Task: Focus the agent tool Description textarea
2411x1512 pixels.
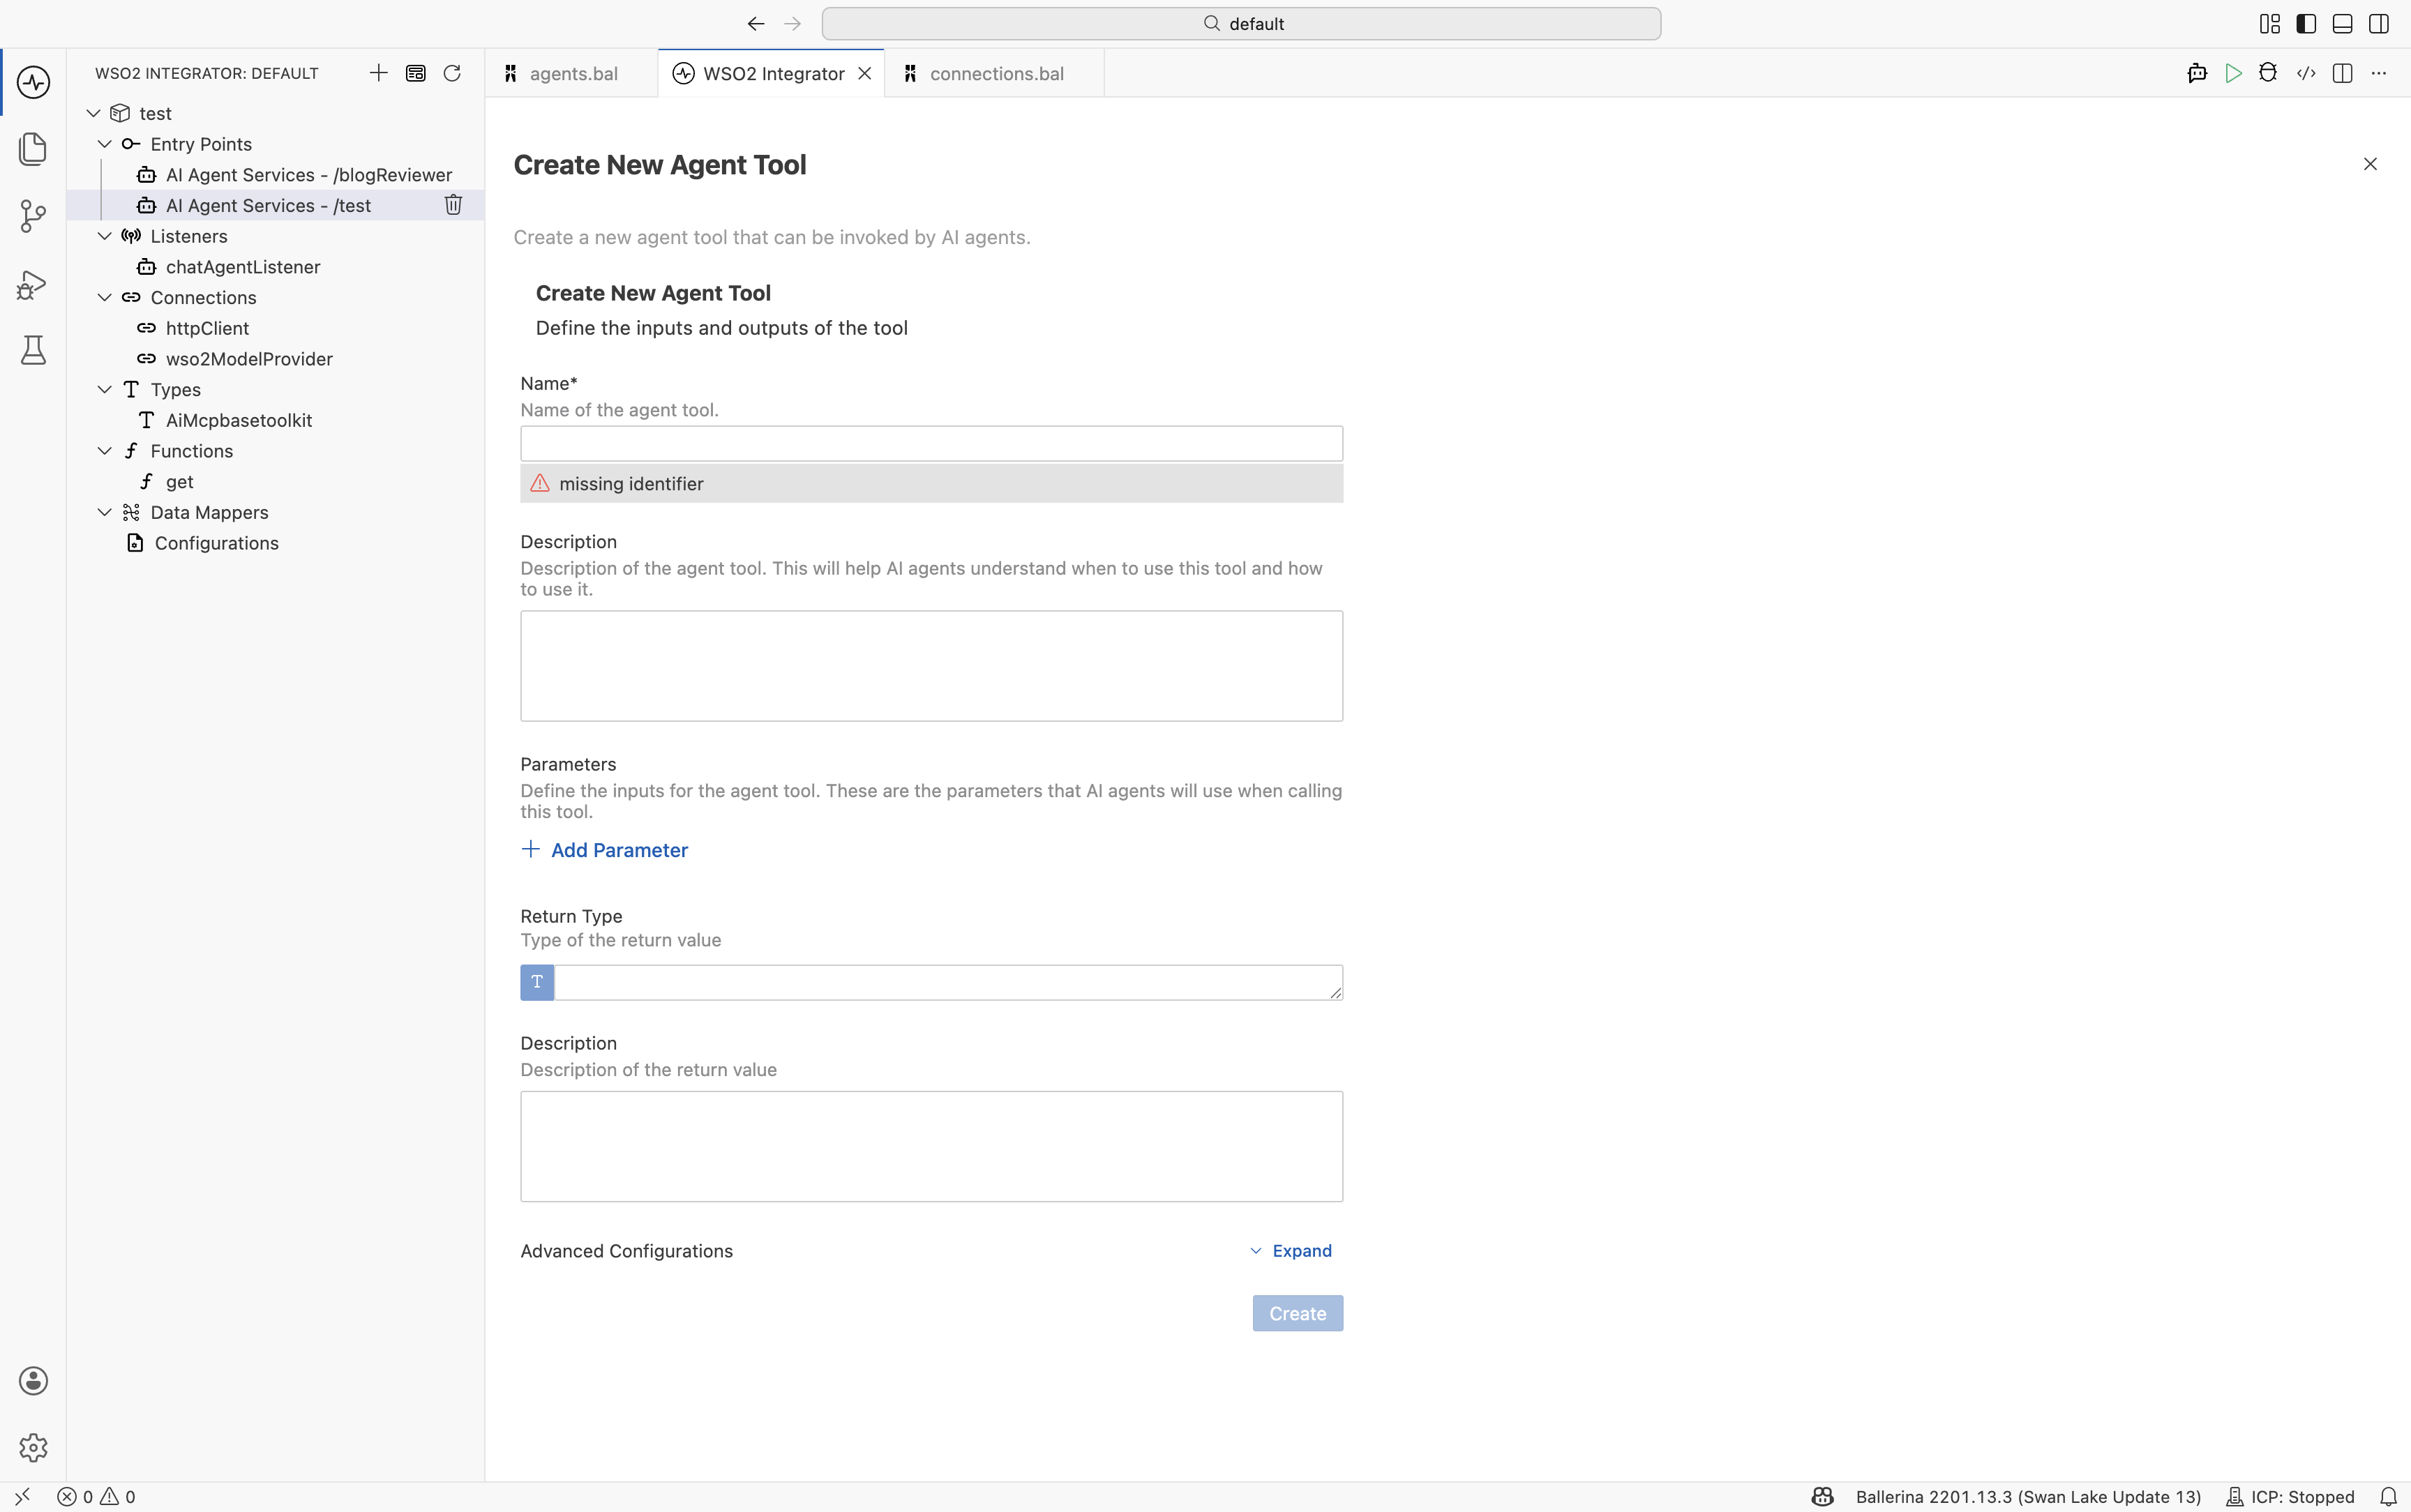Action: [x=931, y=666]
